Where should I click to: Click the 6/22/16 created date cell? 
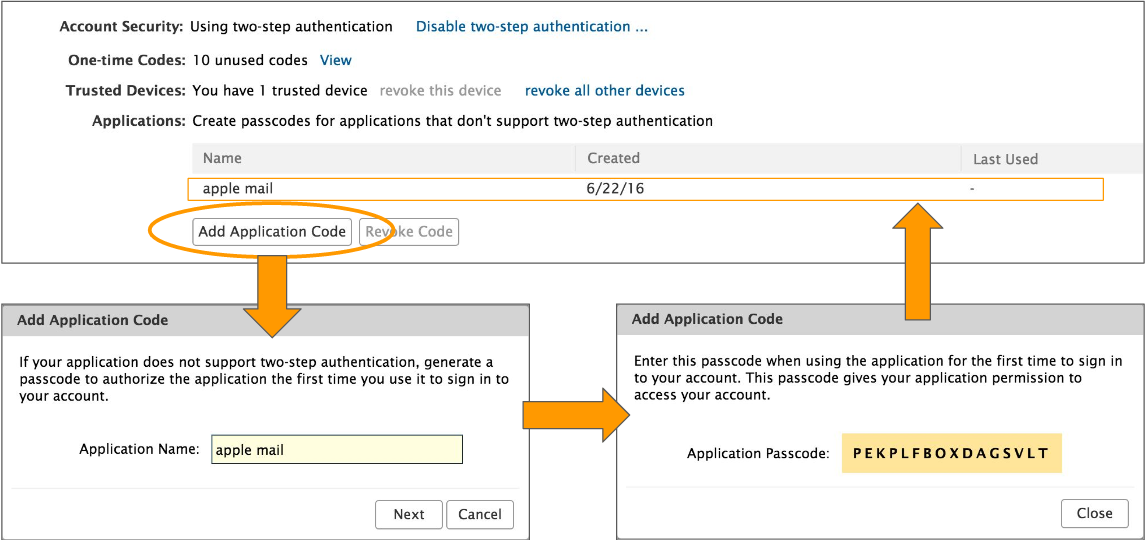(608, 188)
